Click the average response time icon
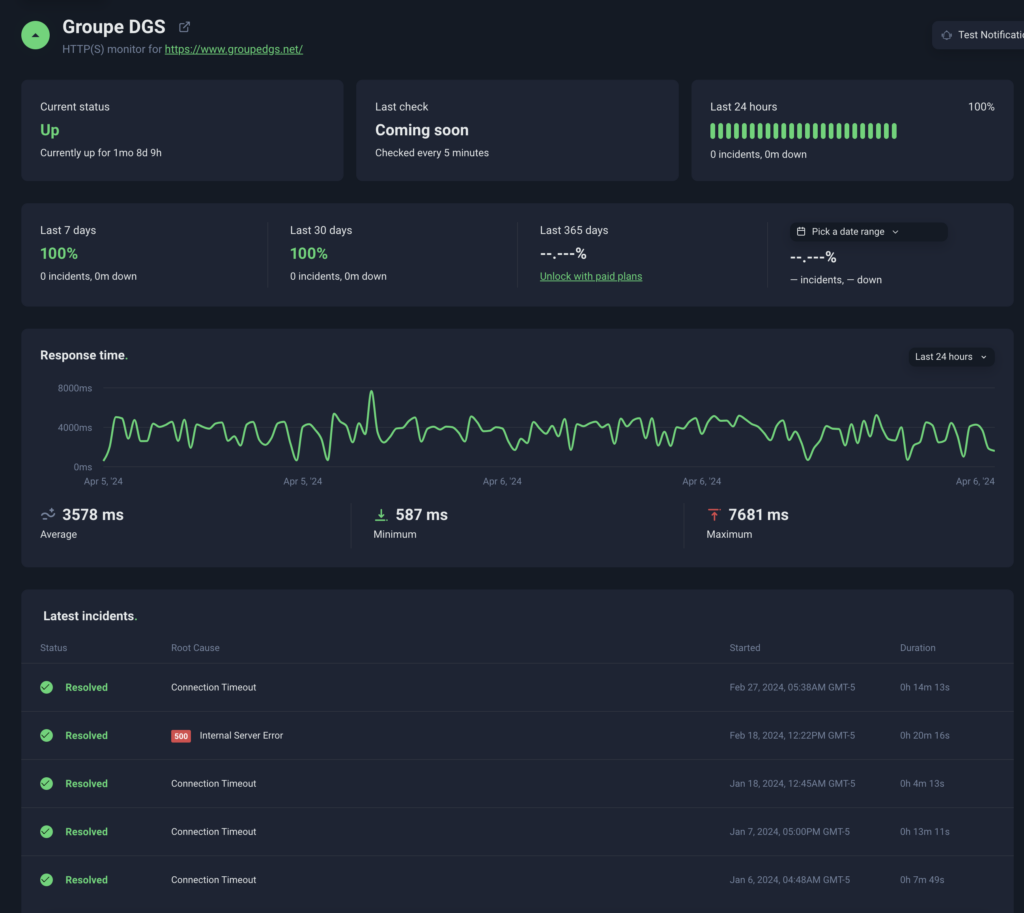 [x=48, y=514]
